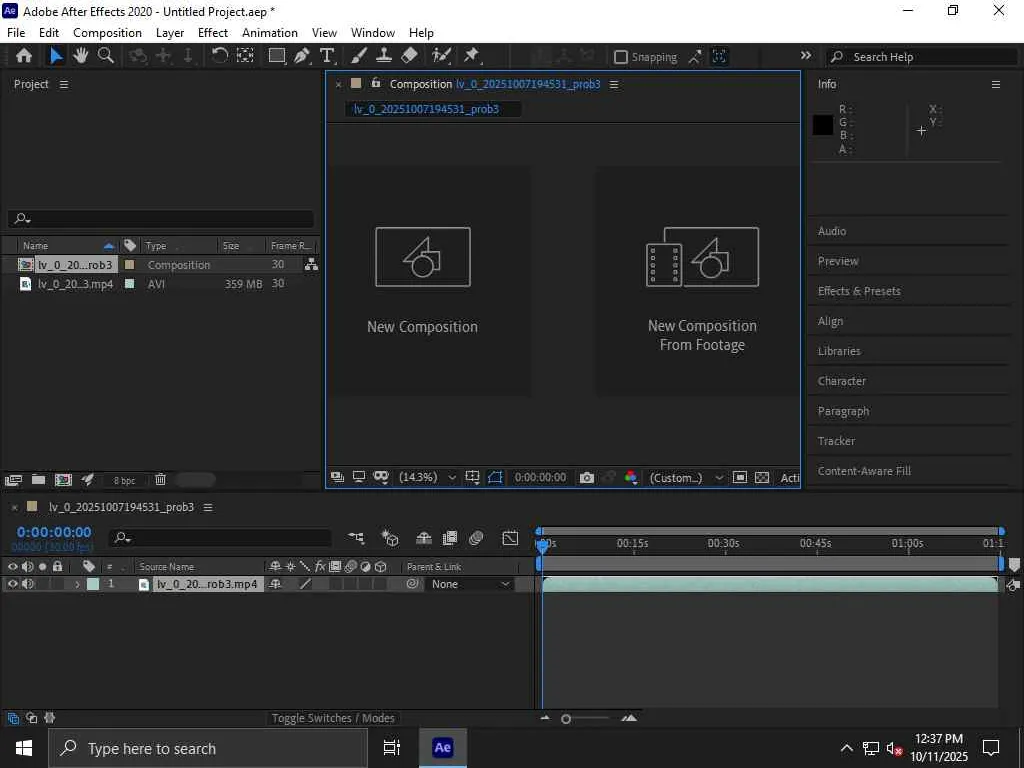This screenshot has height=768, width=1024.
Task: Open the Composition menu
Action: click(x=107, y=33)
